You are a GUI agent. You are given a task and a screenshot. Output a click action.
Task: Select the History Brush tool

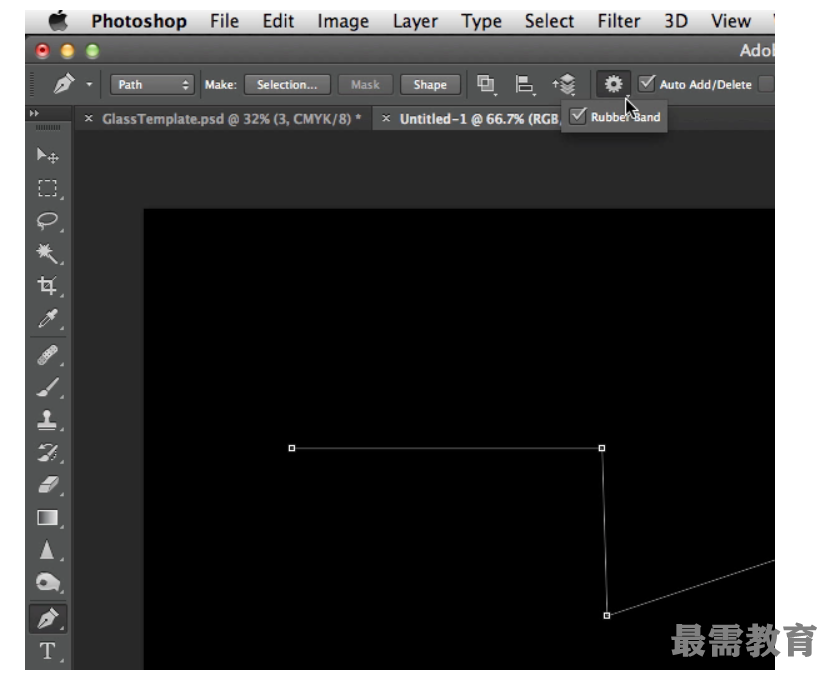tap(47, 453)
